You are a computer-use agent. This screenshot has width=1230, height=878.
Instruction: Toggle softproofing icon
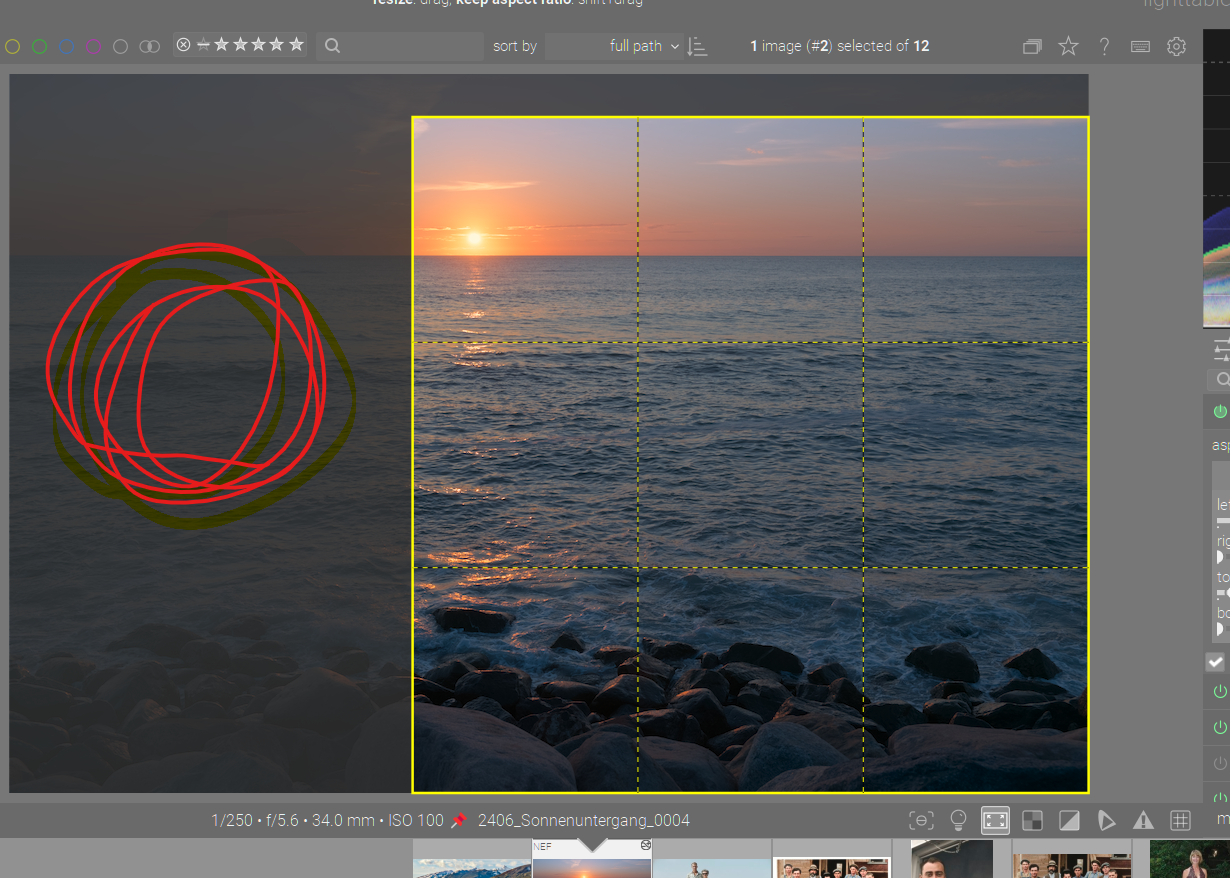[1106, 821]
